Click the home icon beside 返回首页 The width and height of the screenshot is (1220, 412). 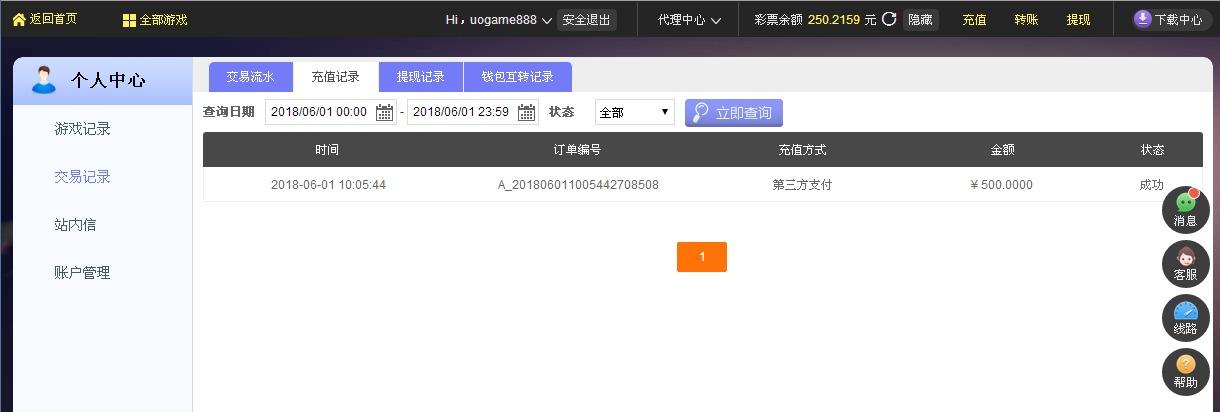[x=19, y=19]
